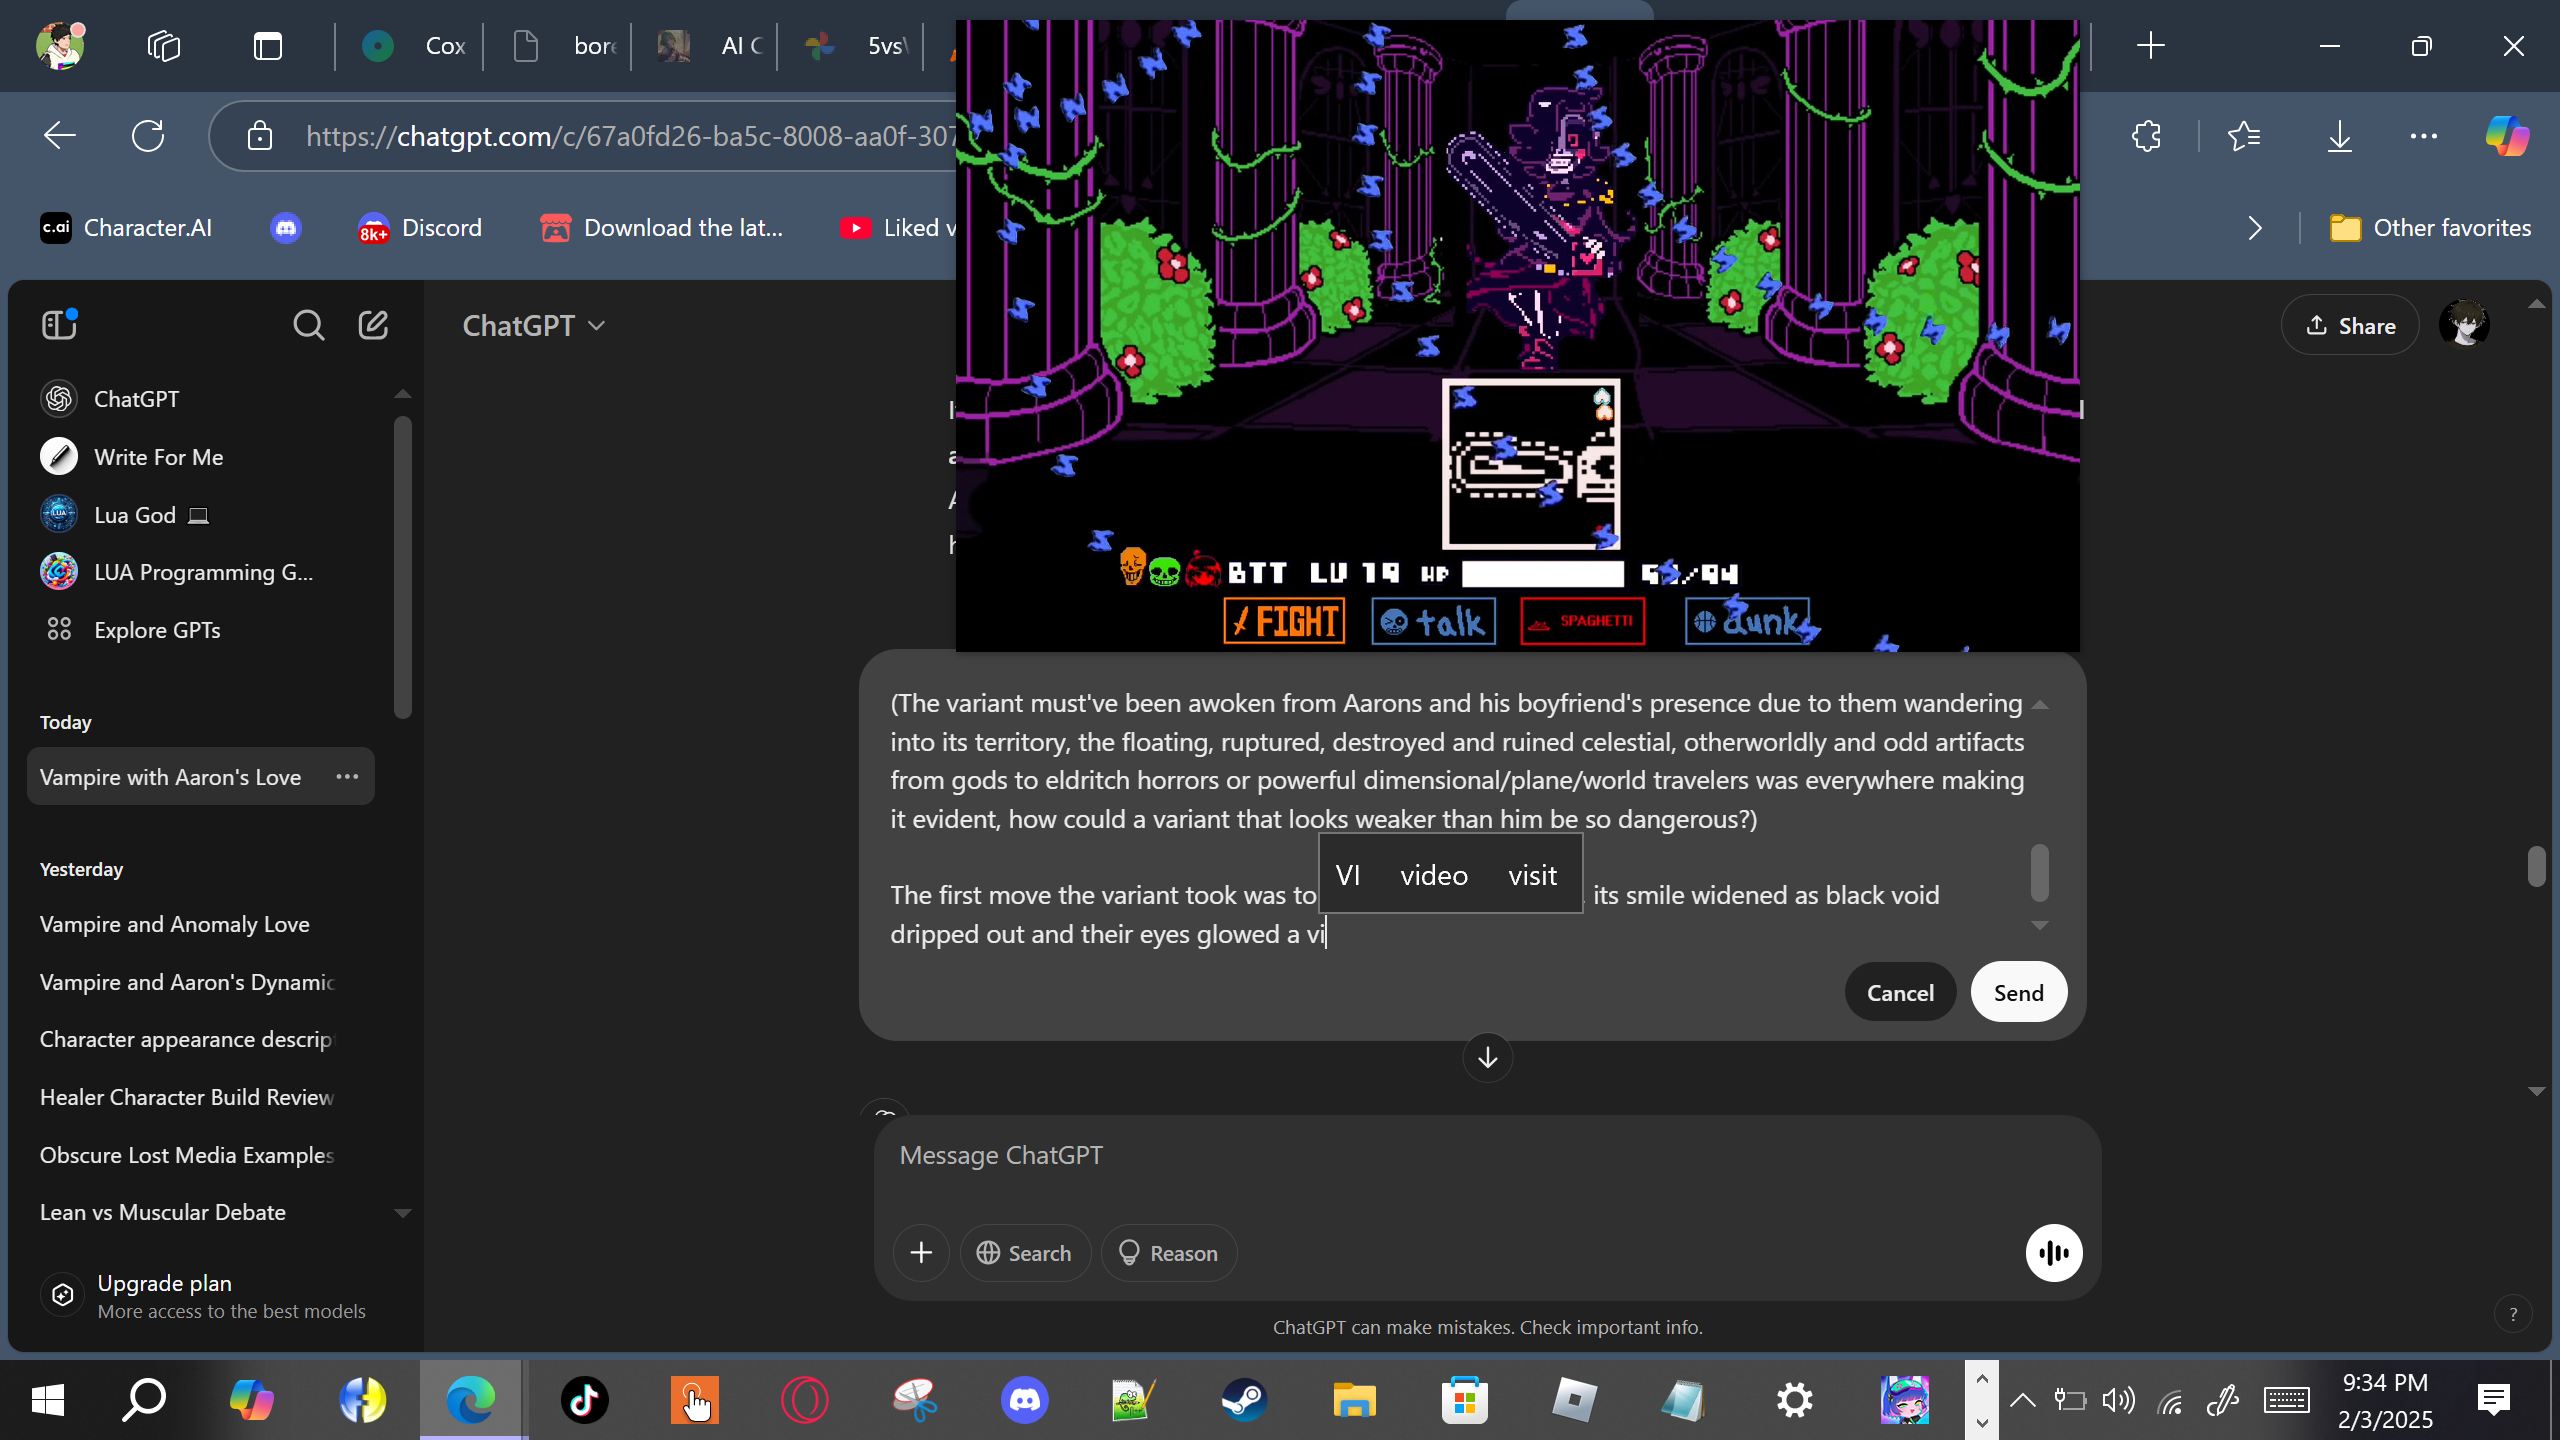Open the Character.AI bookmark

(x=126, y=228)
